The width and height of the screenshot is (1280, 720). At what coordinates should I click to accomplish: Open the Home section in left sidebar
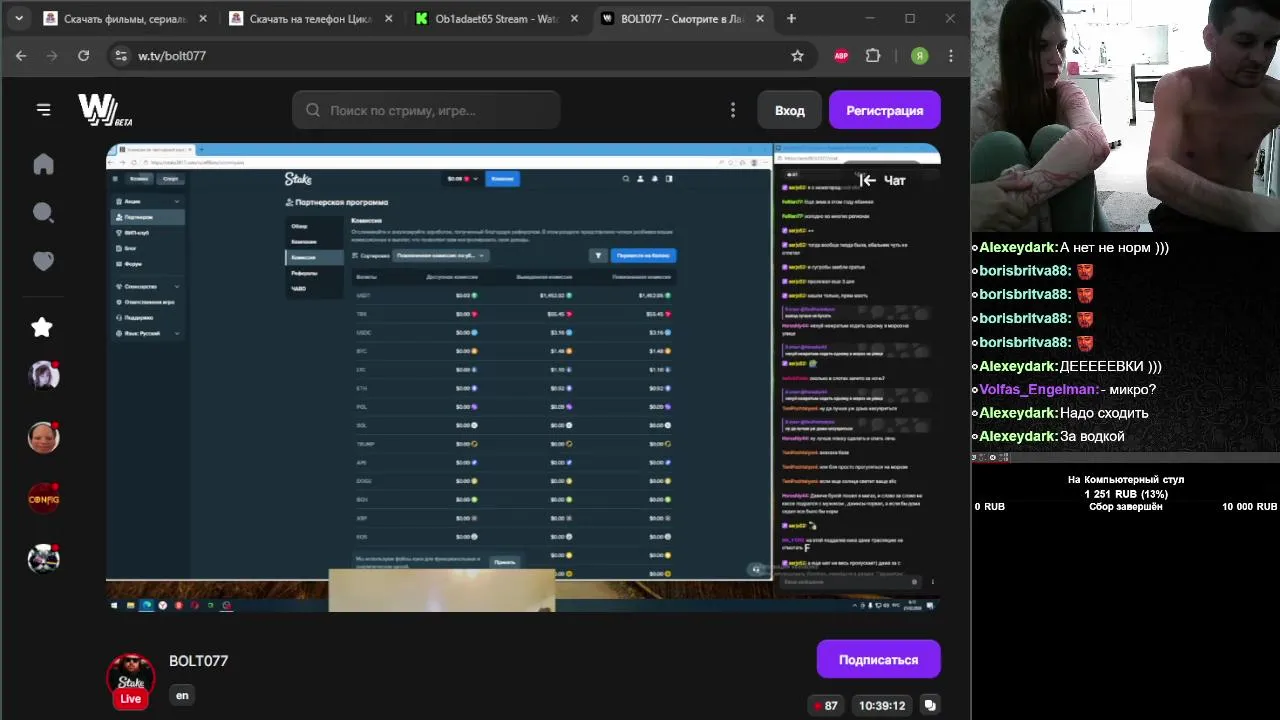(x=43, y=164)
